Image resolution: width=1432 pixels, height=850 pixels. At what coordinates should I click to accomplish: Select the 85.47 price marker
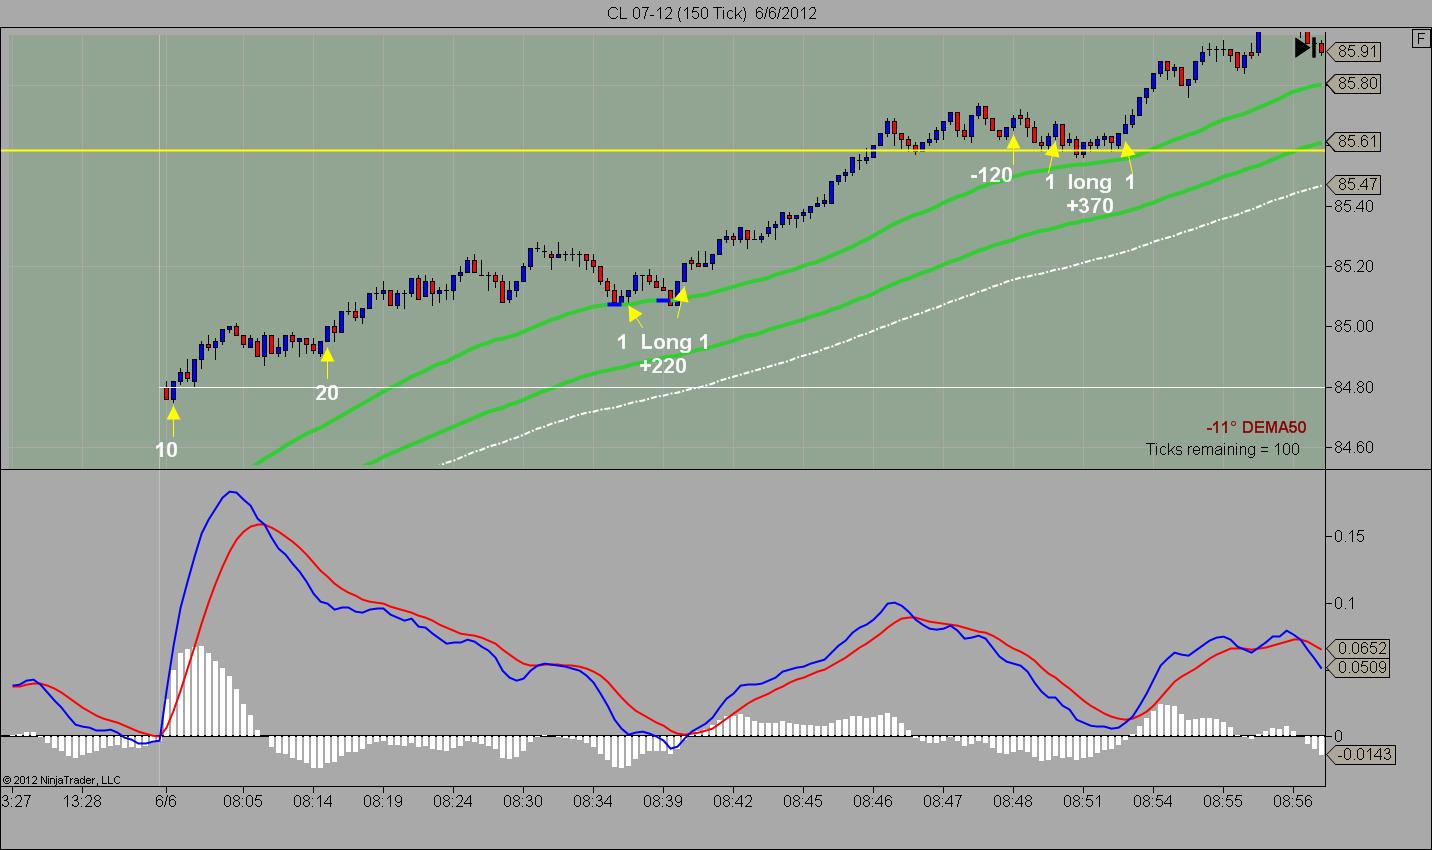pyautogui.click(x=1355, y=185)
